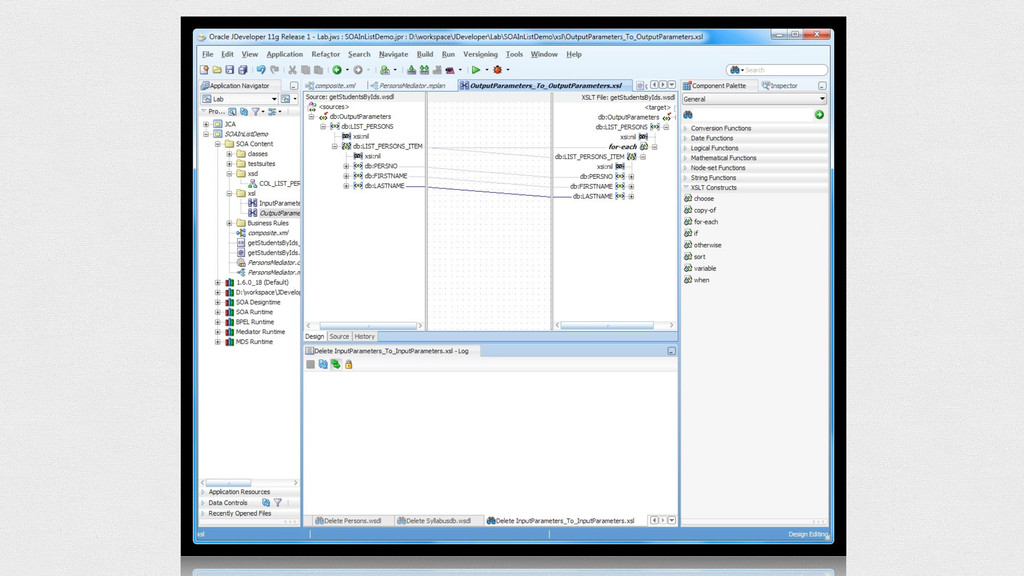
Task: Collapse XSLT Constructs group
Action: click(686, 187)
